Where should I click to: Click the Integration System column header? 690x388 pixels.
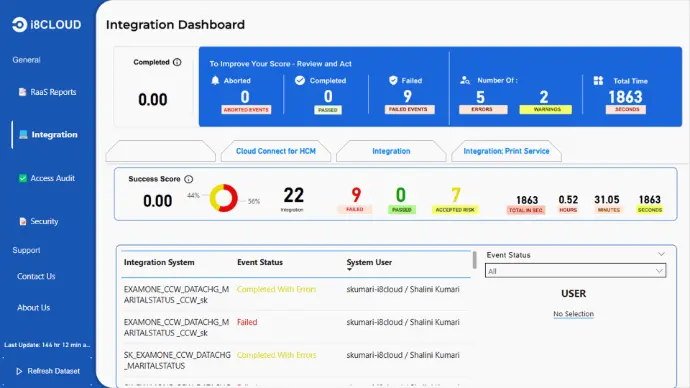tap(159, 262)
